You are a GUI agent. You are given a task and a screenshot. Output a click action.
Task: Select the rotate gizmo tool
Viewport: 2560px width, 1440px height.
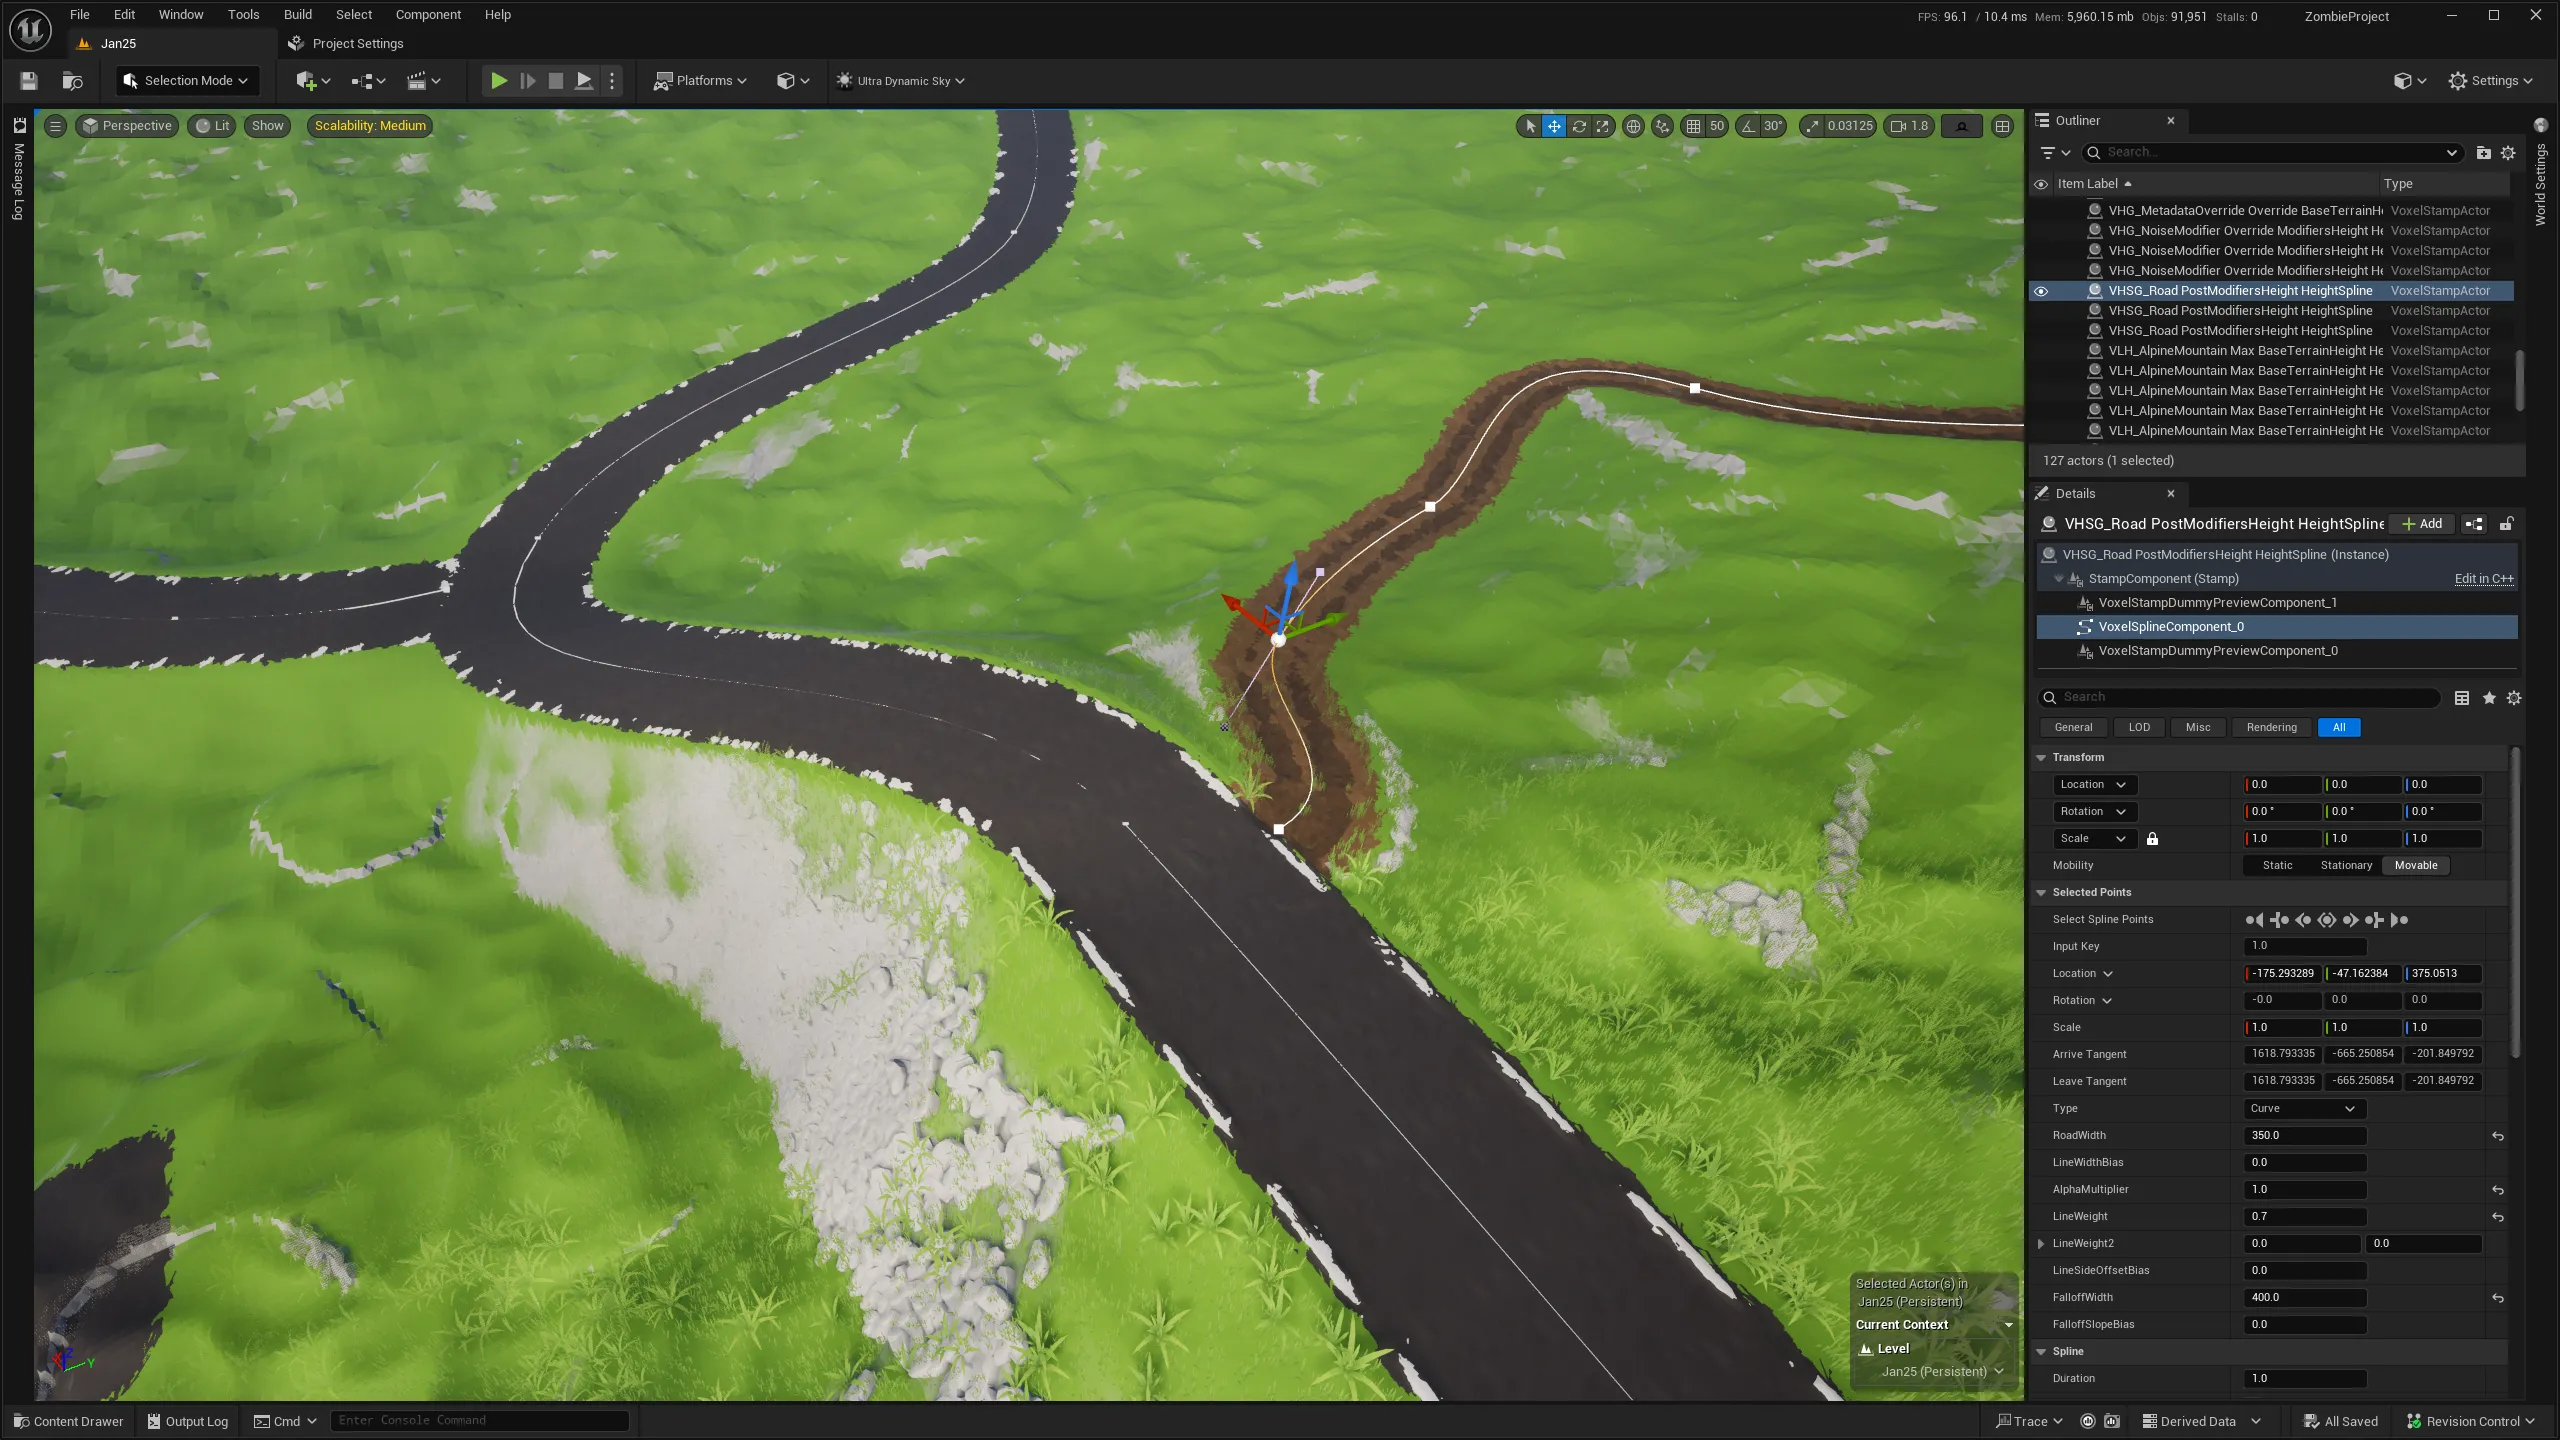pyautogui.click(x=1579, y=126)
